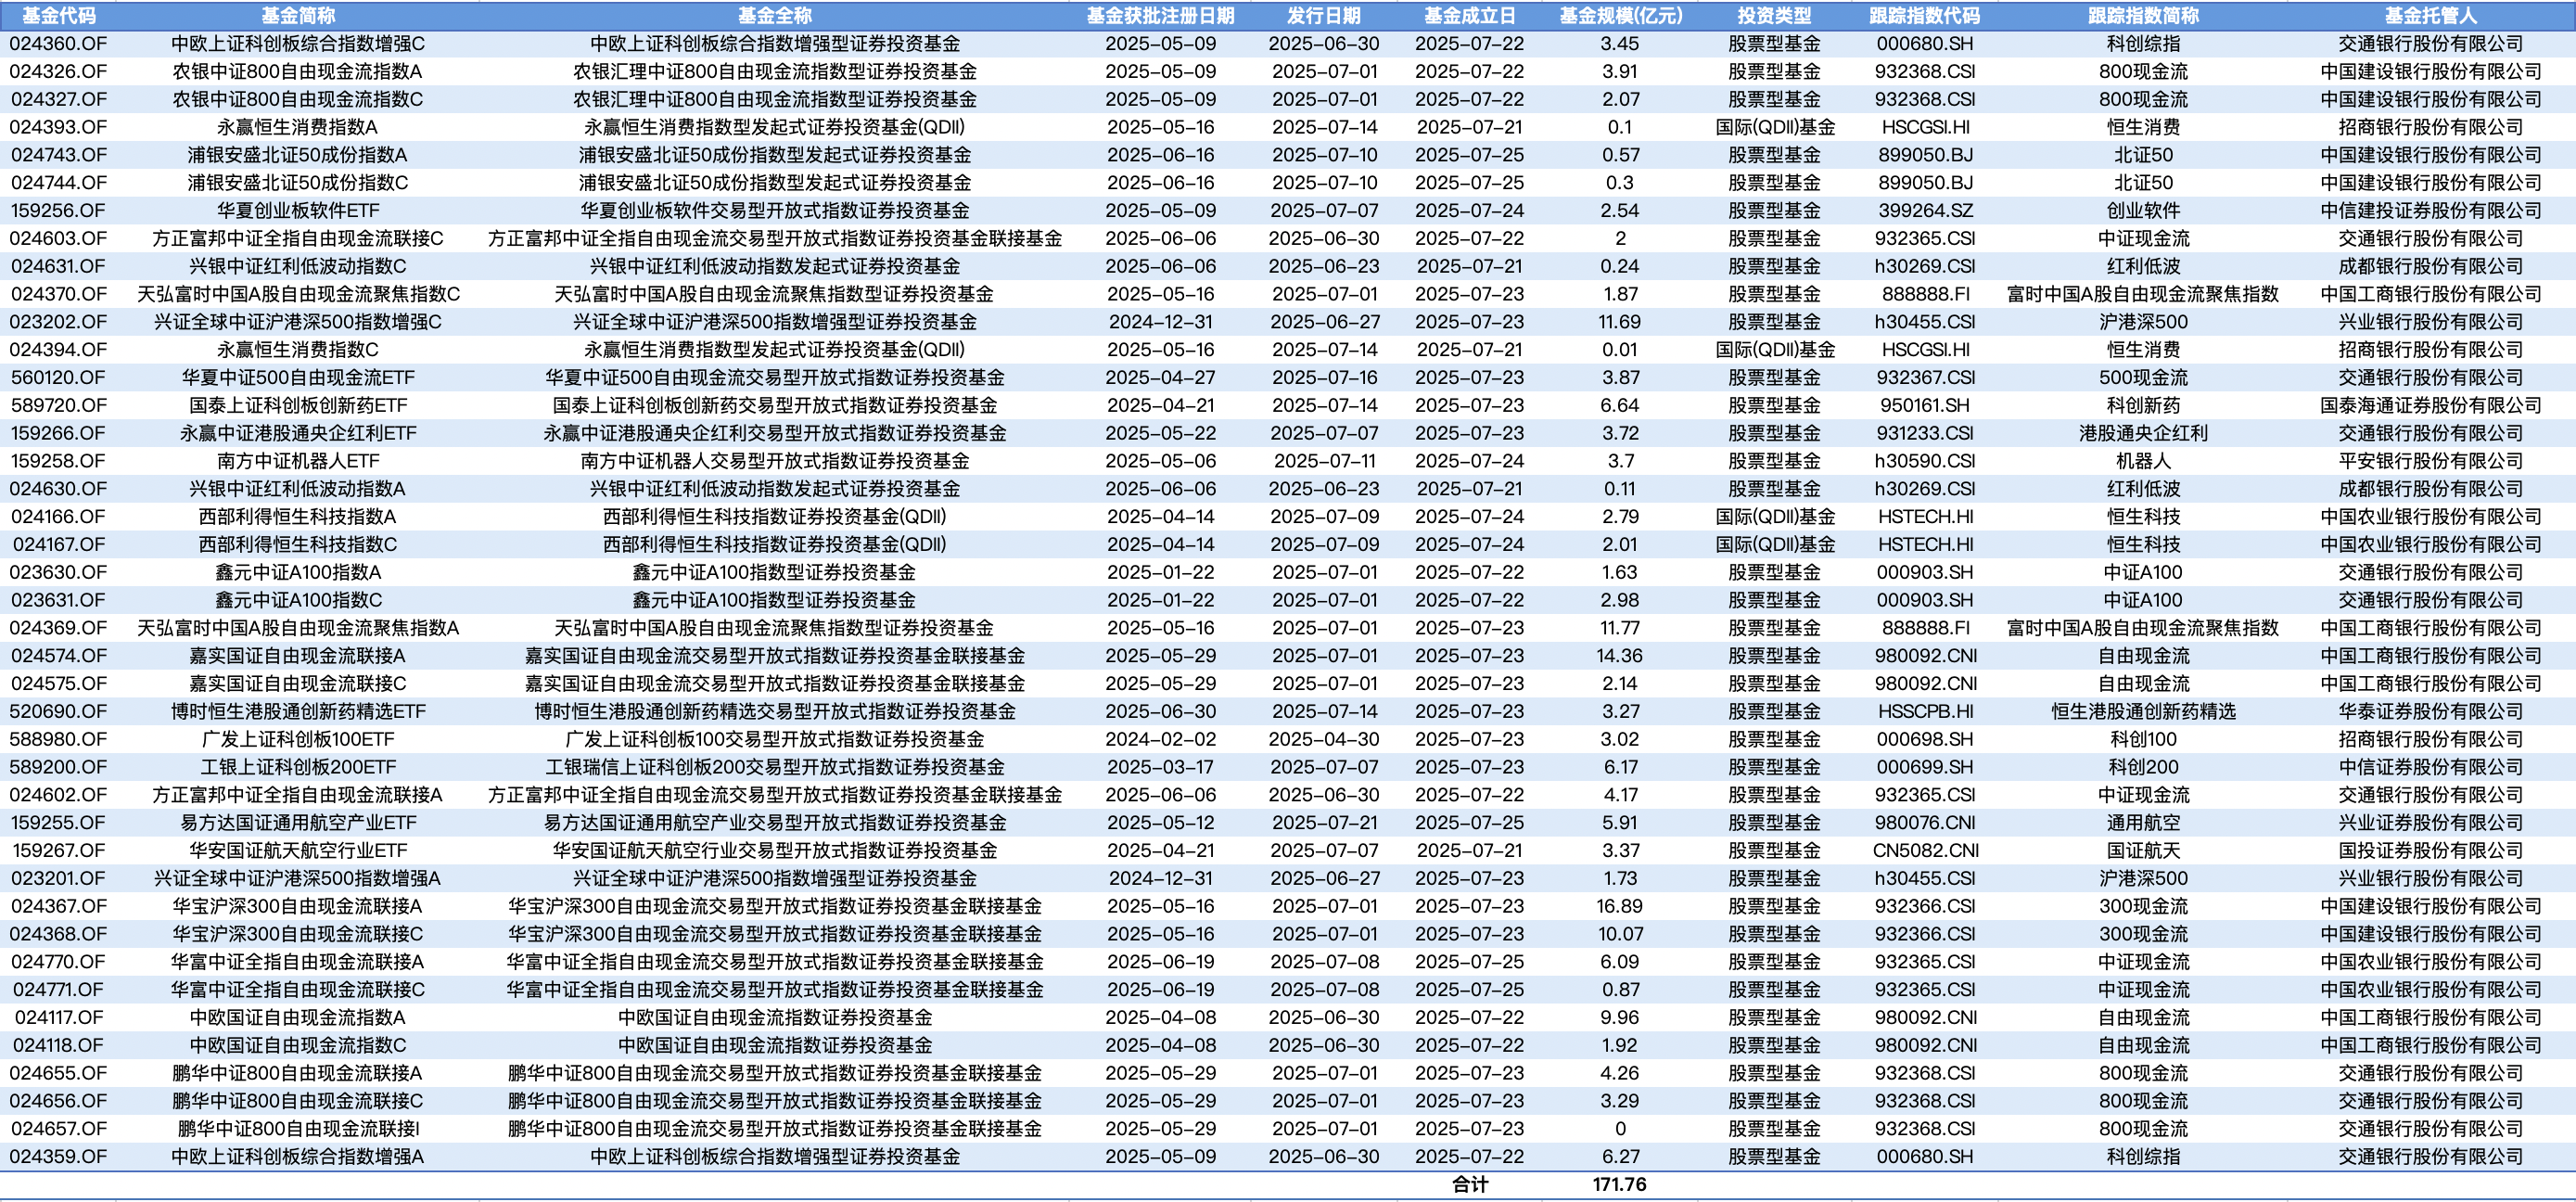Click fund name 兴银中证红利低波动指数C
The width and height of the screenshot is (2576, 1202).
tap(298, 266)
